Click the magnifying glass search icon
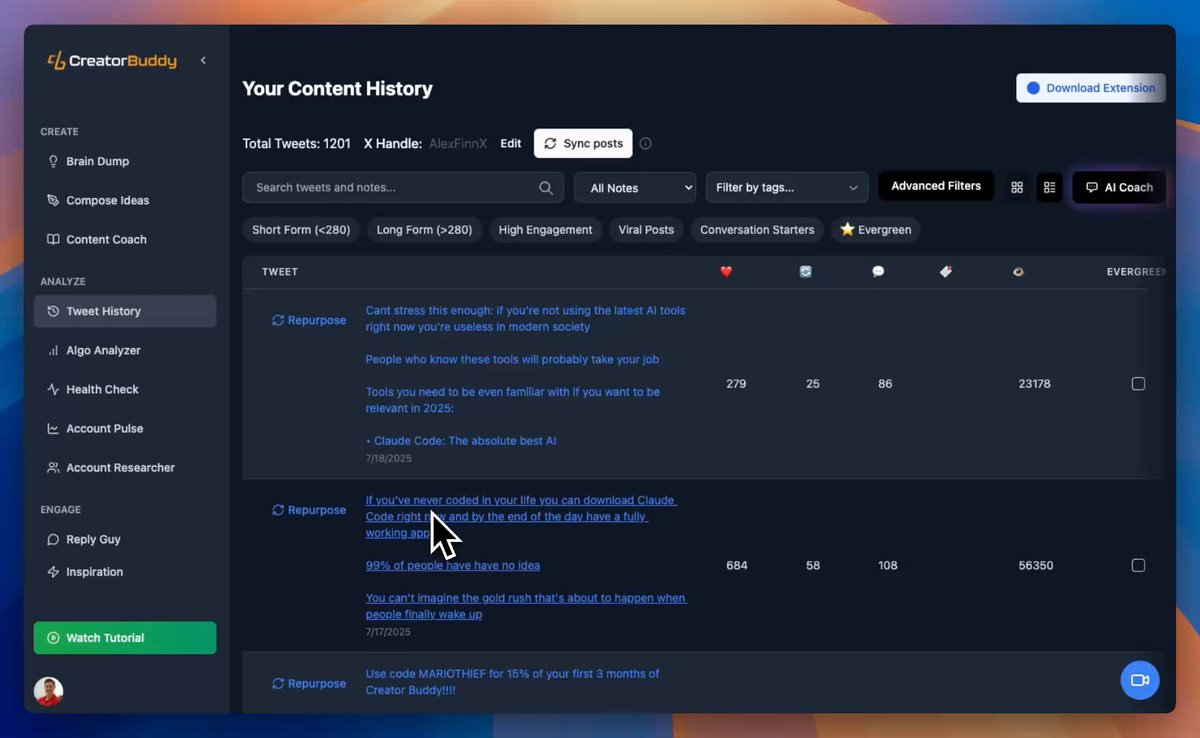The width and height of the screenshot is (1200, 738). tap(546, 187)
